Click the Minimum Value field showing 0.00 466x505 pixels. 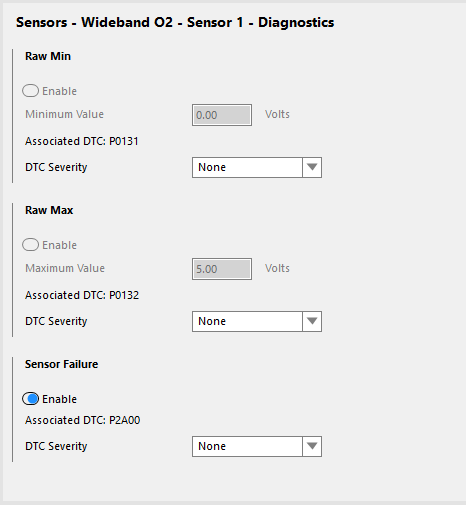pyautogui.click(x=222, y=115)
